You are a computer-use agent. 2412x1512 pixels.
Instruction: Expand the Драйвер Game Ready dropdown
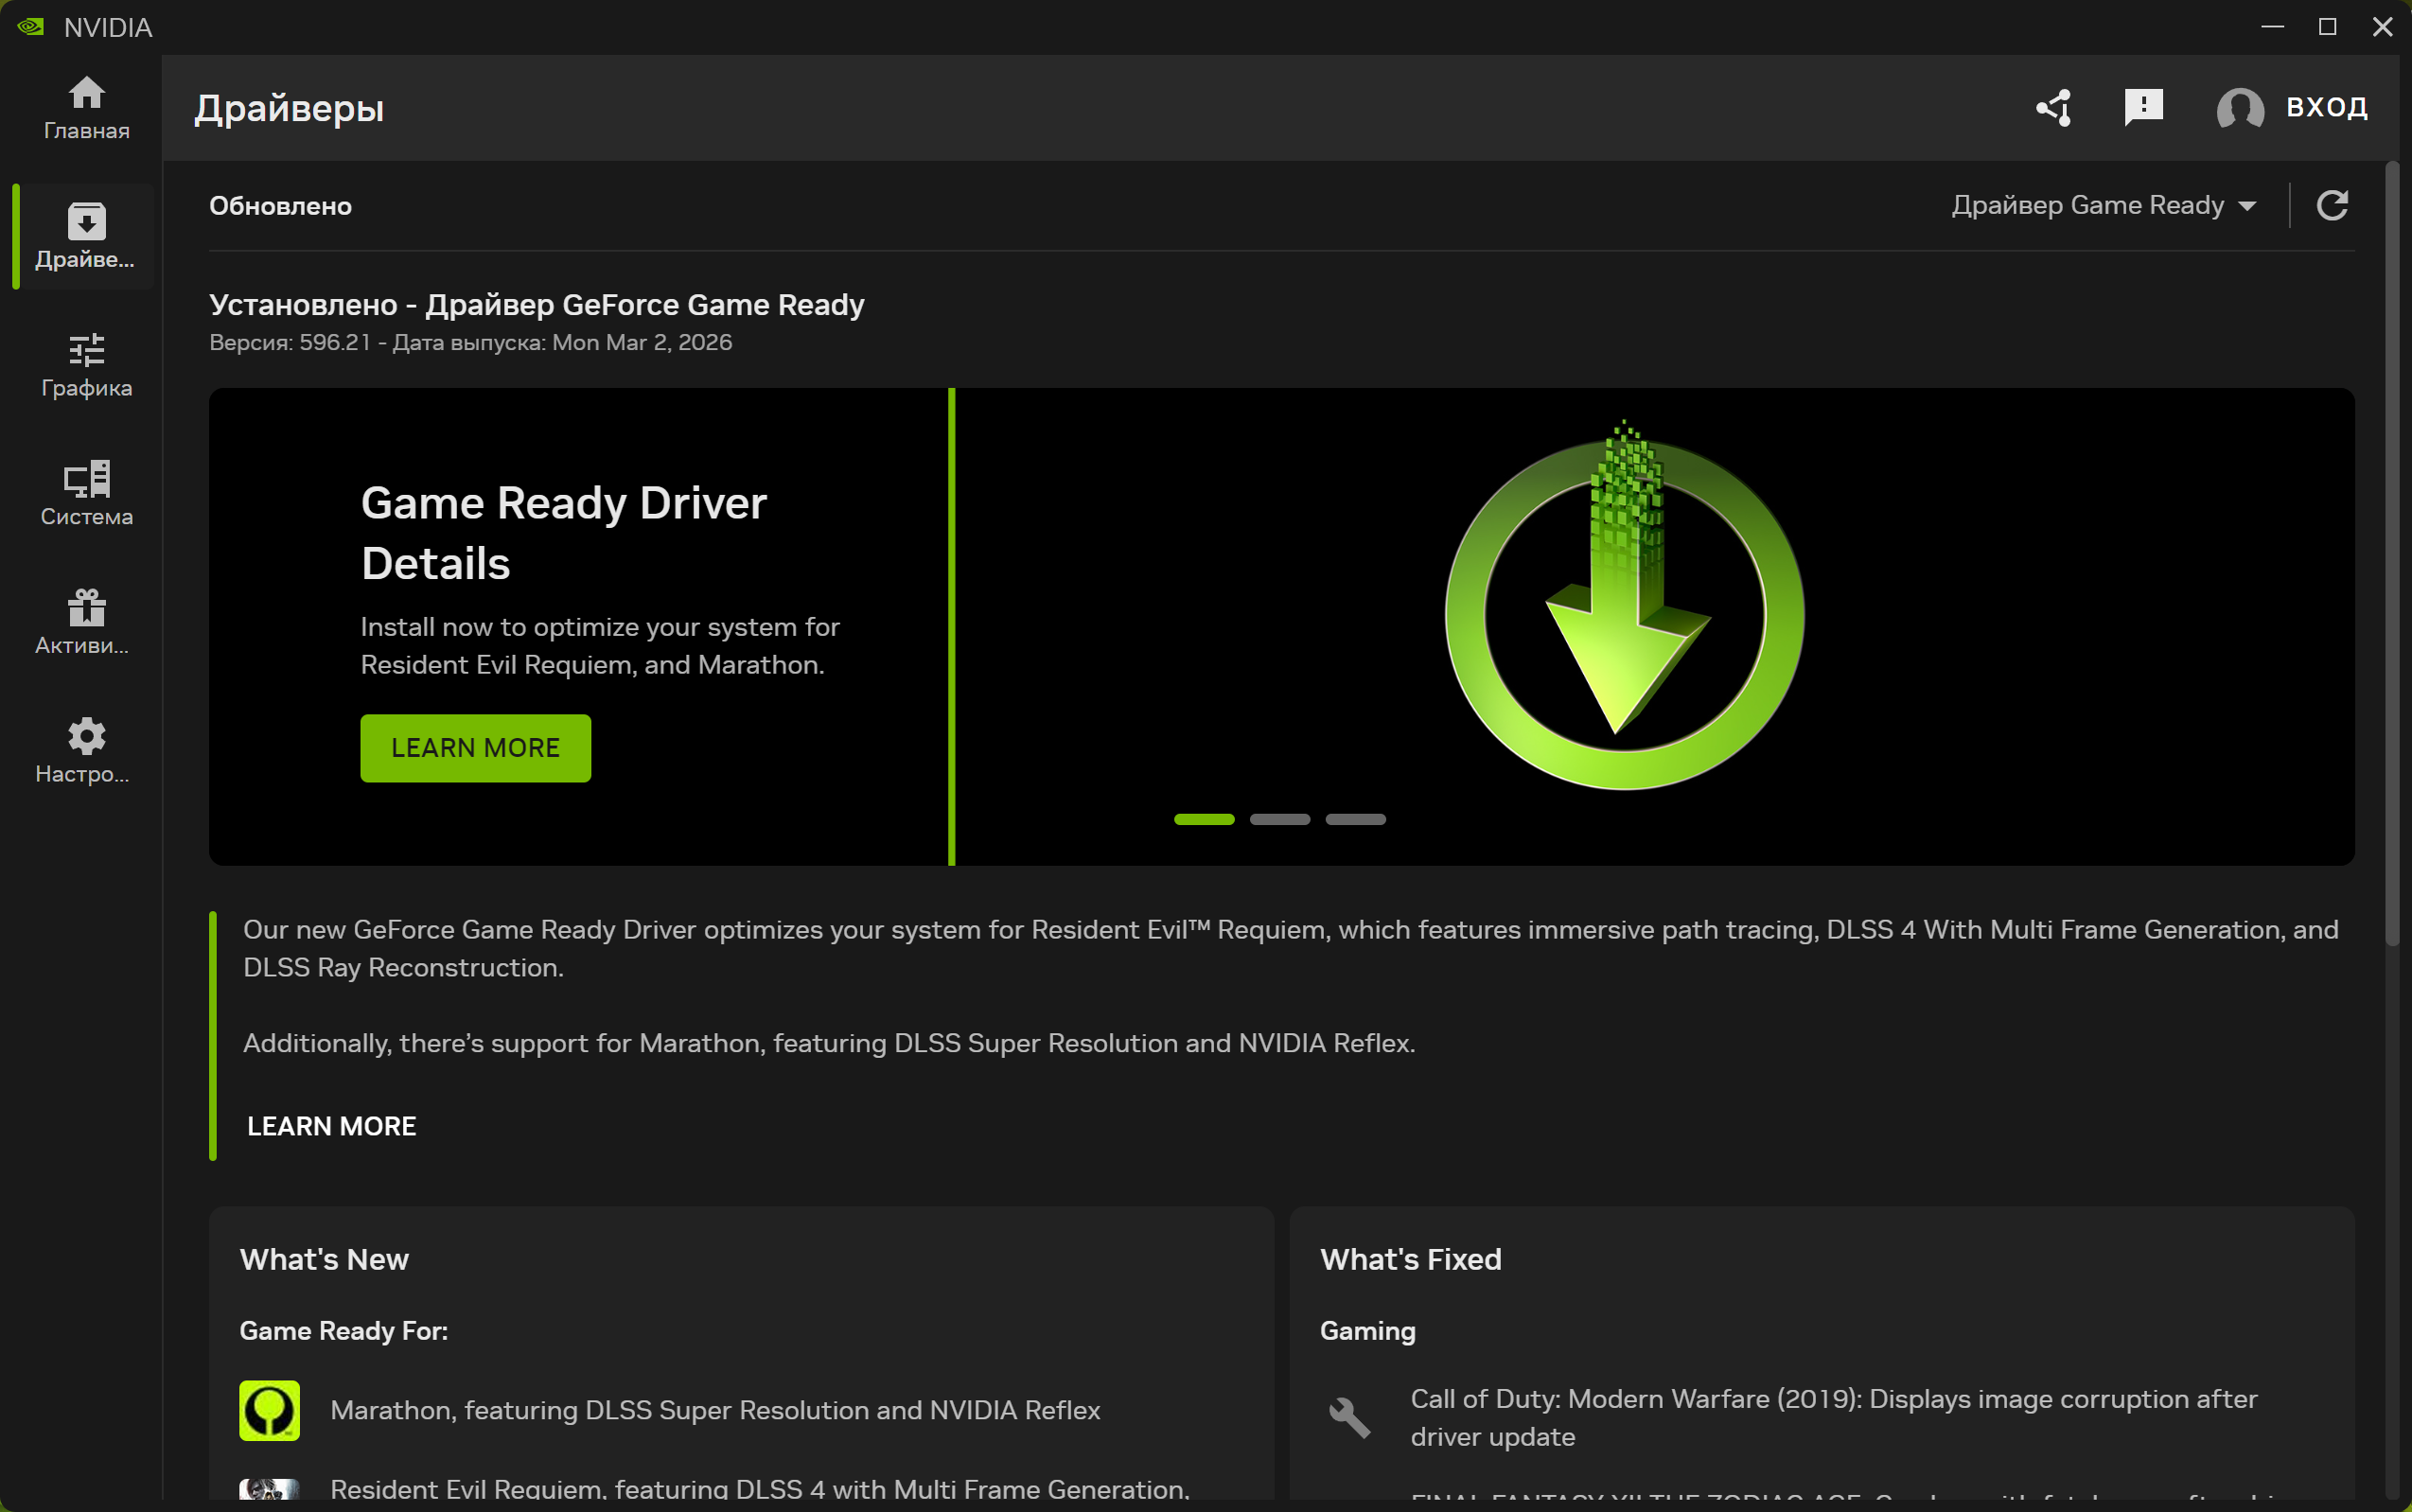coord(2103,205)
